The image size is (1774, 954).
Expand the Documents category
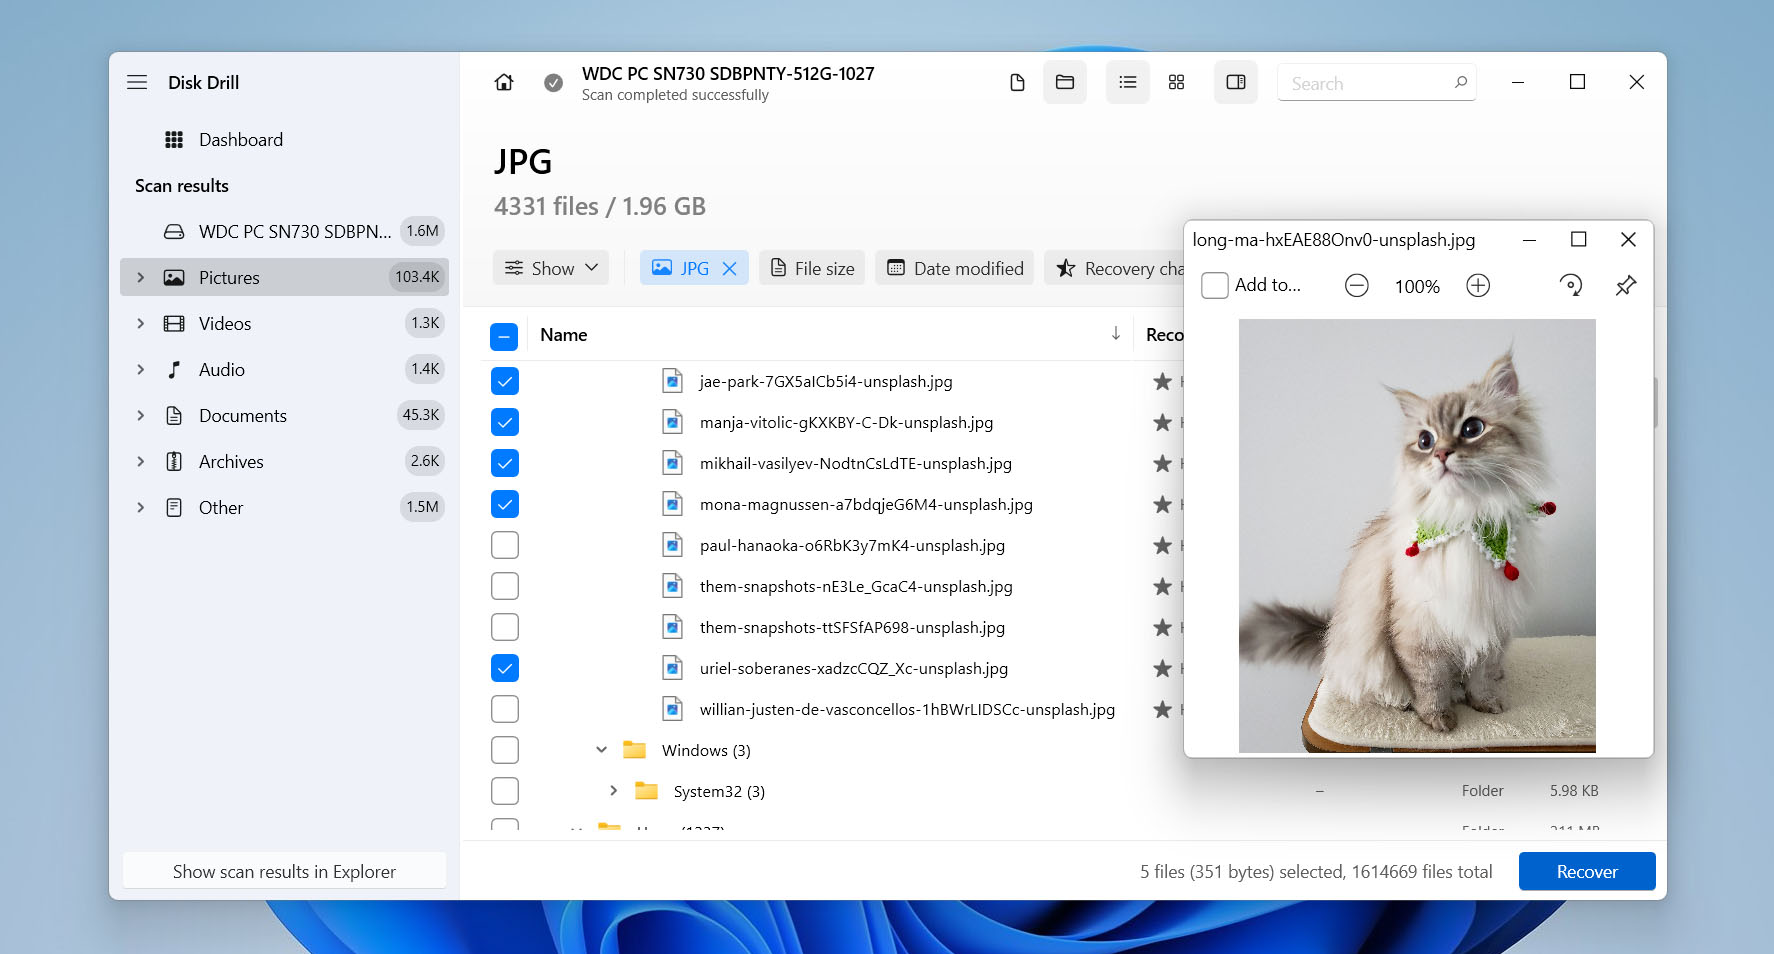point(141,415)
